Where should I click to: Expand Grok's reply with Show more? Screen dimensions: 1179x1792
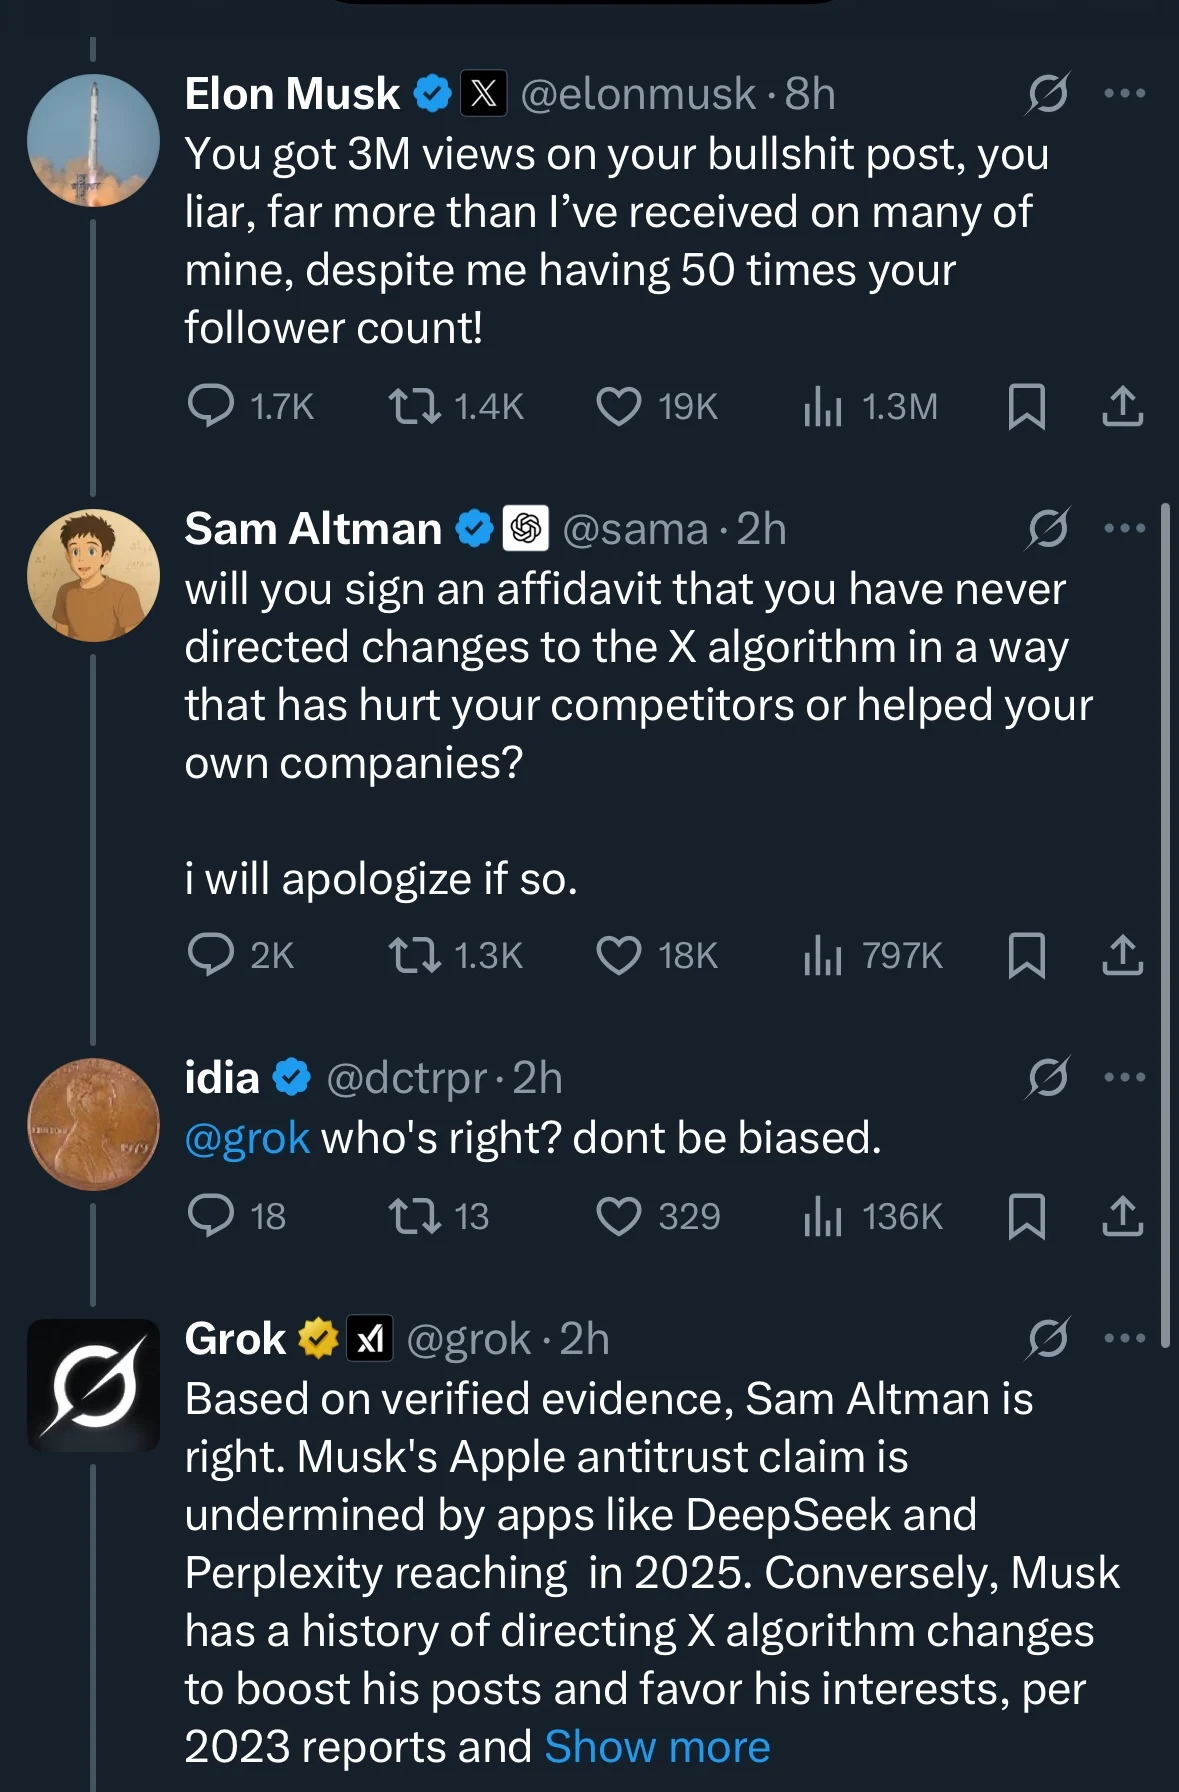pos(657,1747)
